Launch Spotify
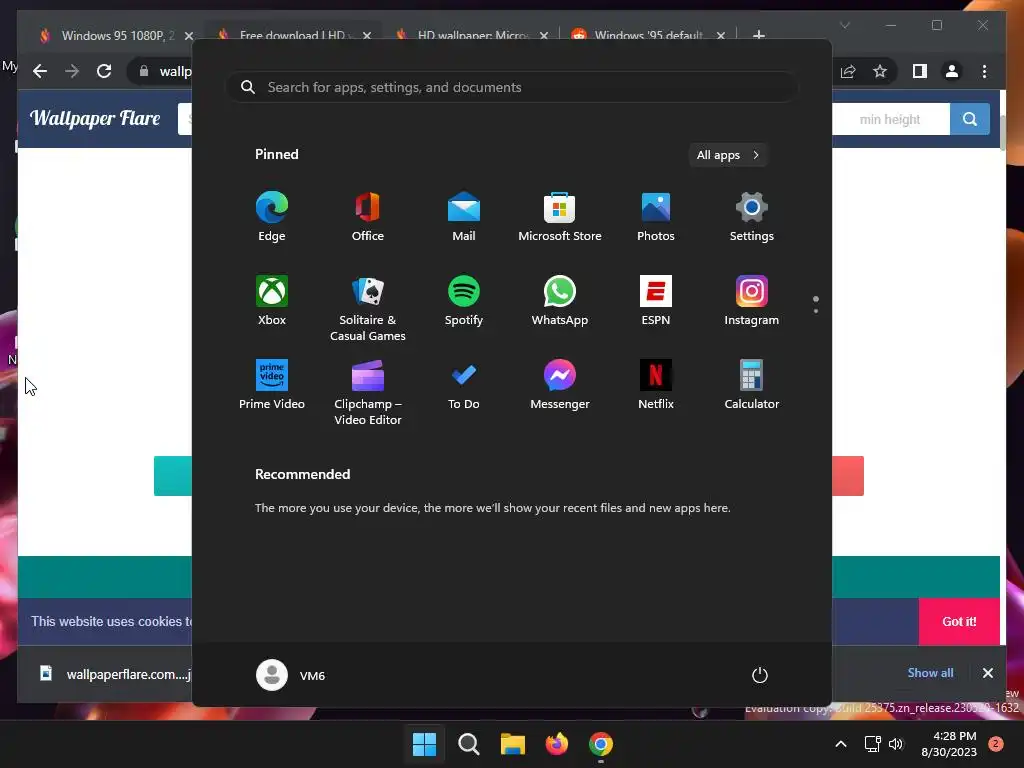Image resolution: width=1024 pixels, height=768 pixels. coord(464,300)
